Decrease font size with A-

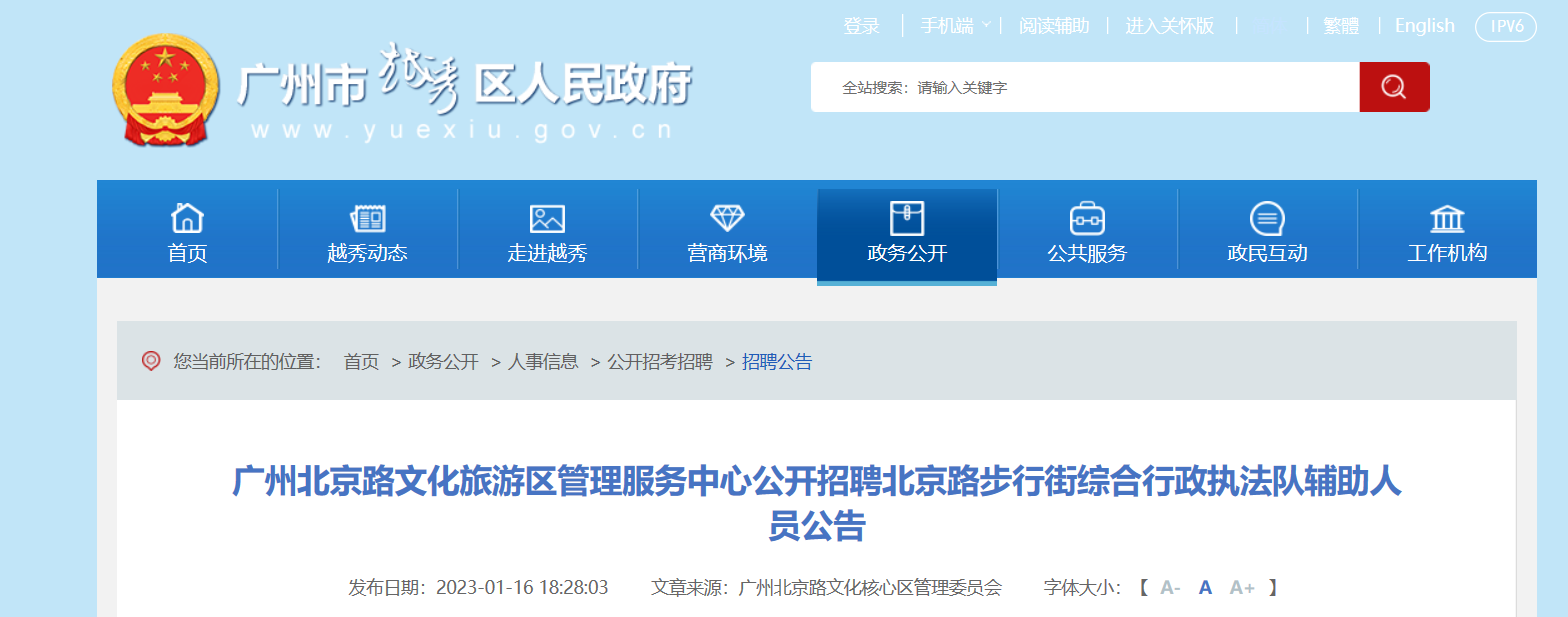click(x=1170, y=588)
